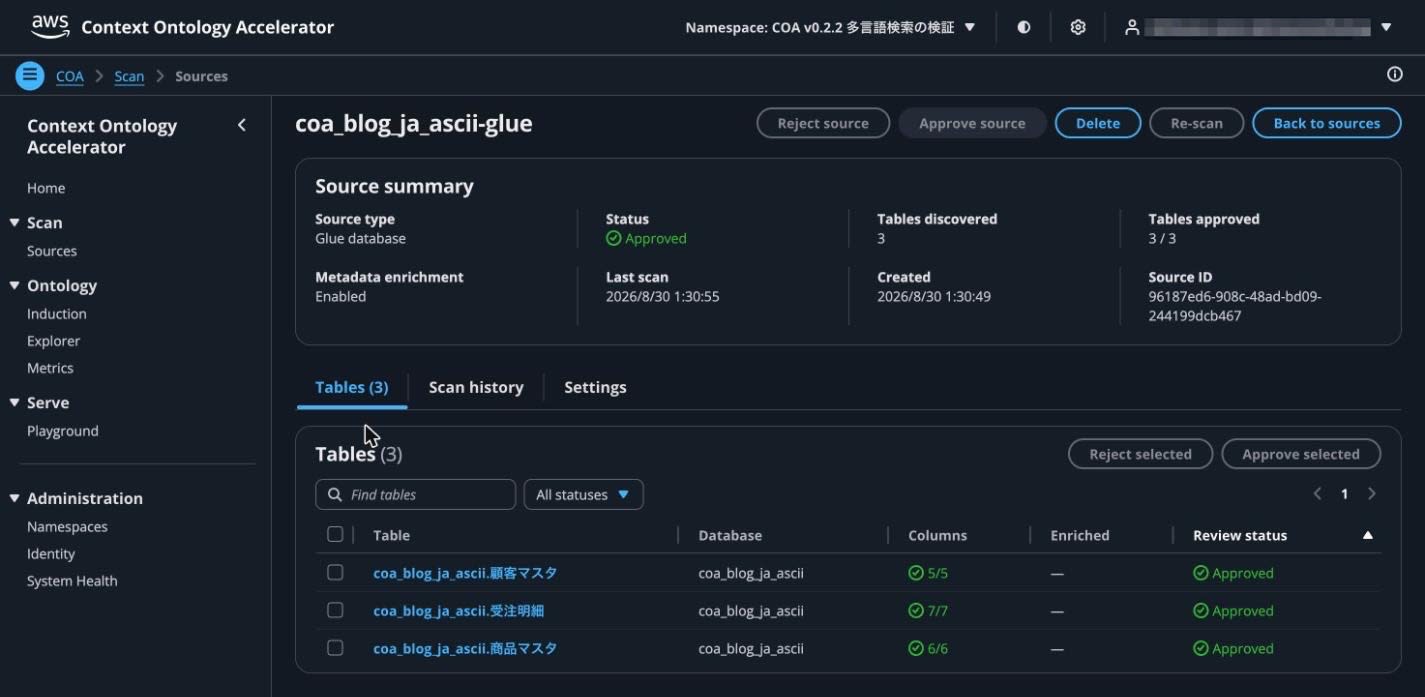
Task: Check the 受注明細 table row checkbox
Action: 335,610
